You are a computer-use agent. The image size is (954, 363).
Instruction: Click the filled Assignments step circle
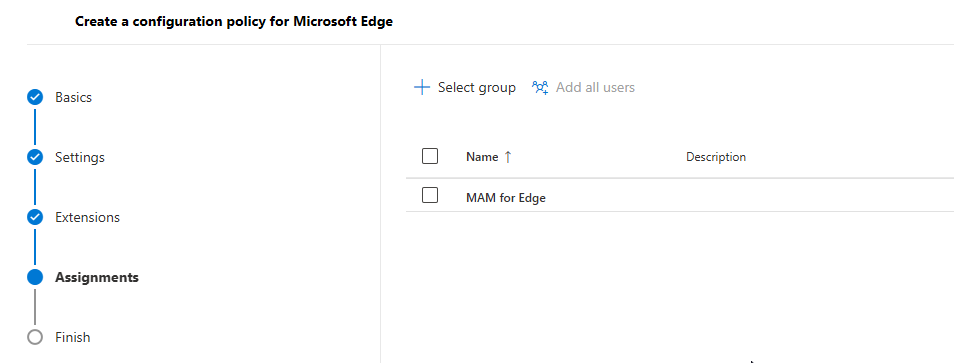click(x=35, y=277)
